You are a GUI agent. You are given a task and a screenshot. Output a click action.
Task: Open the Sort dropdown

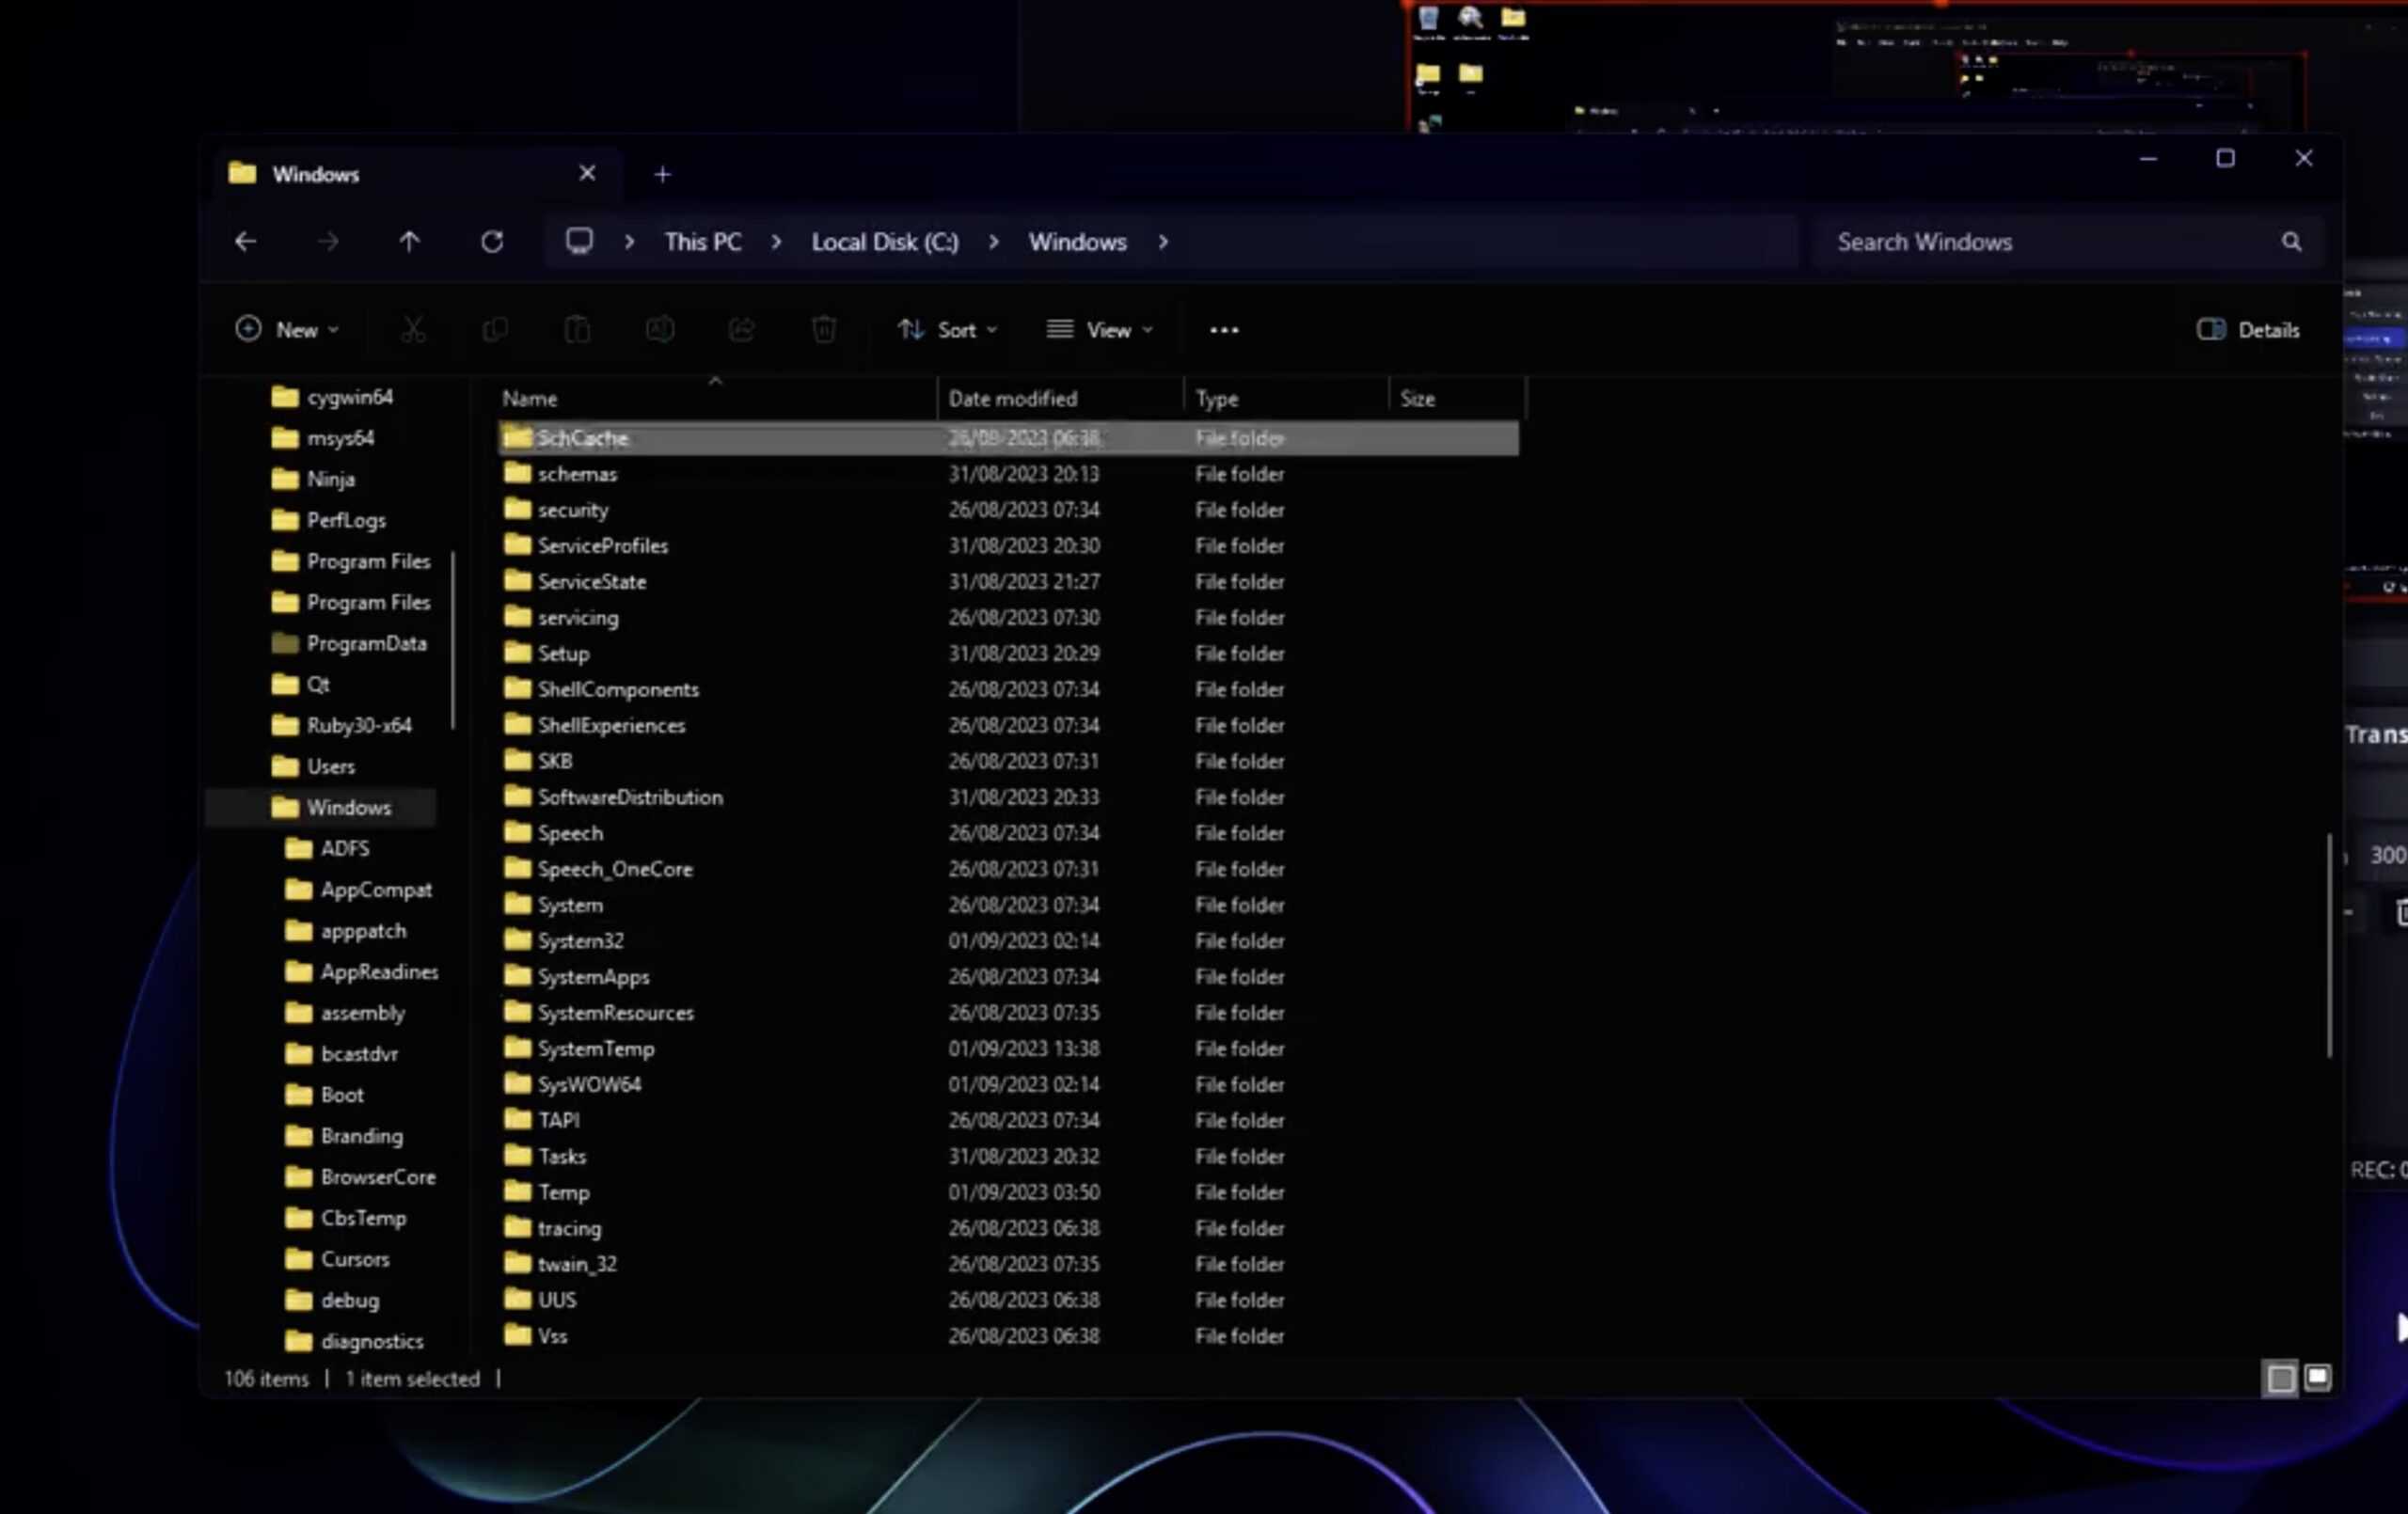click(947, 330)
